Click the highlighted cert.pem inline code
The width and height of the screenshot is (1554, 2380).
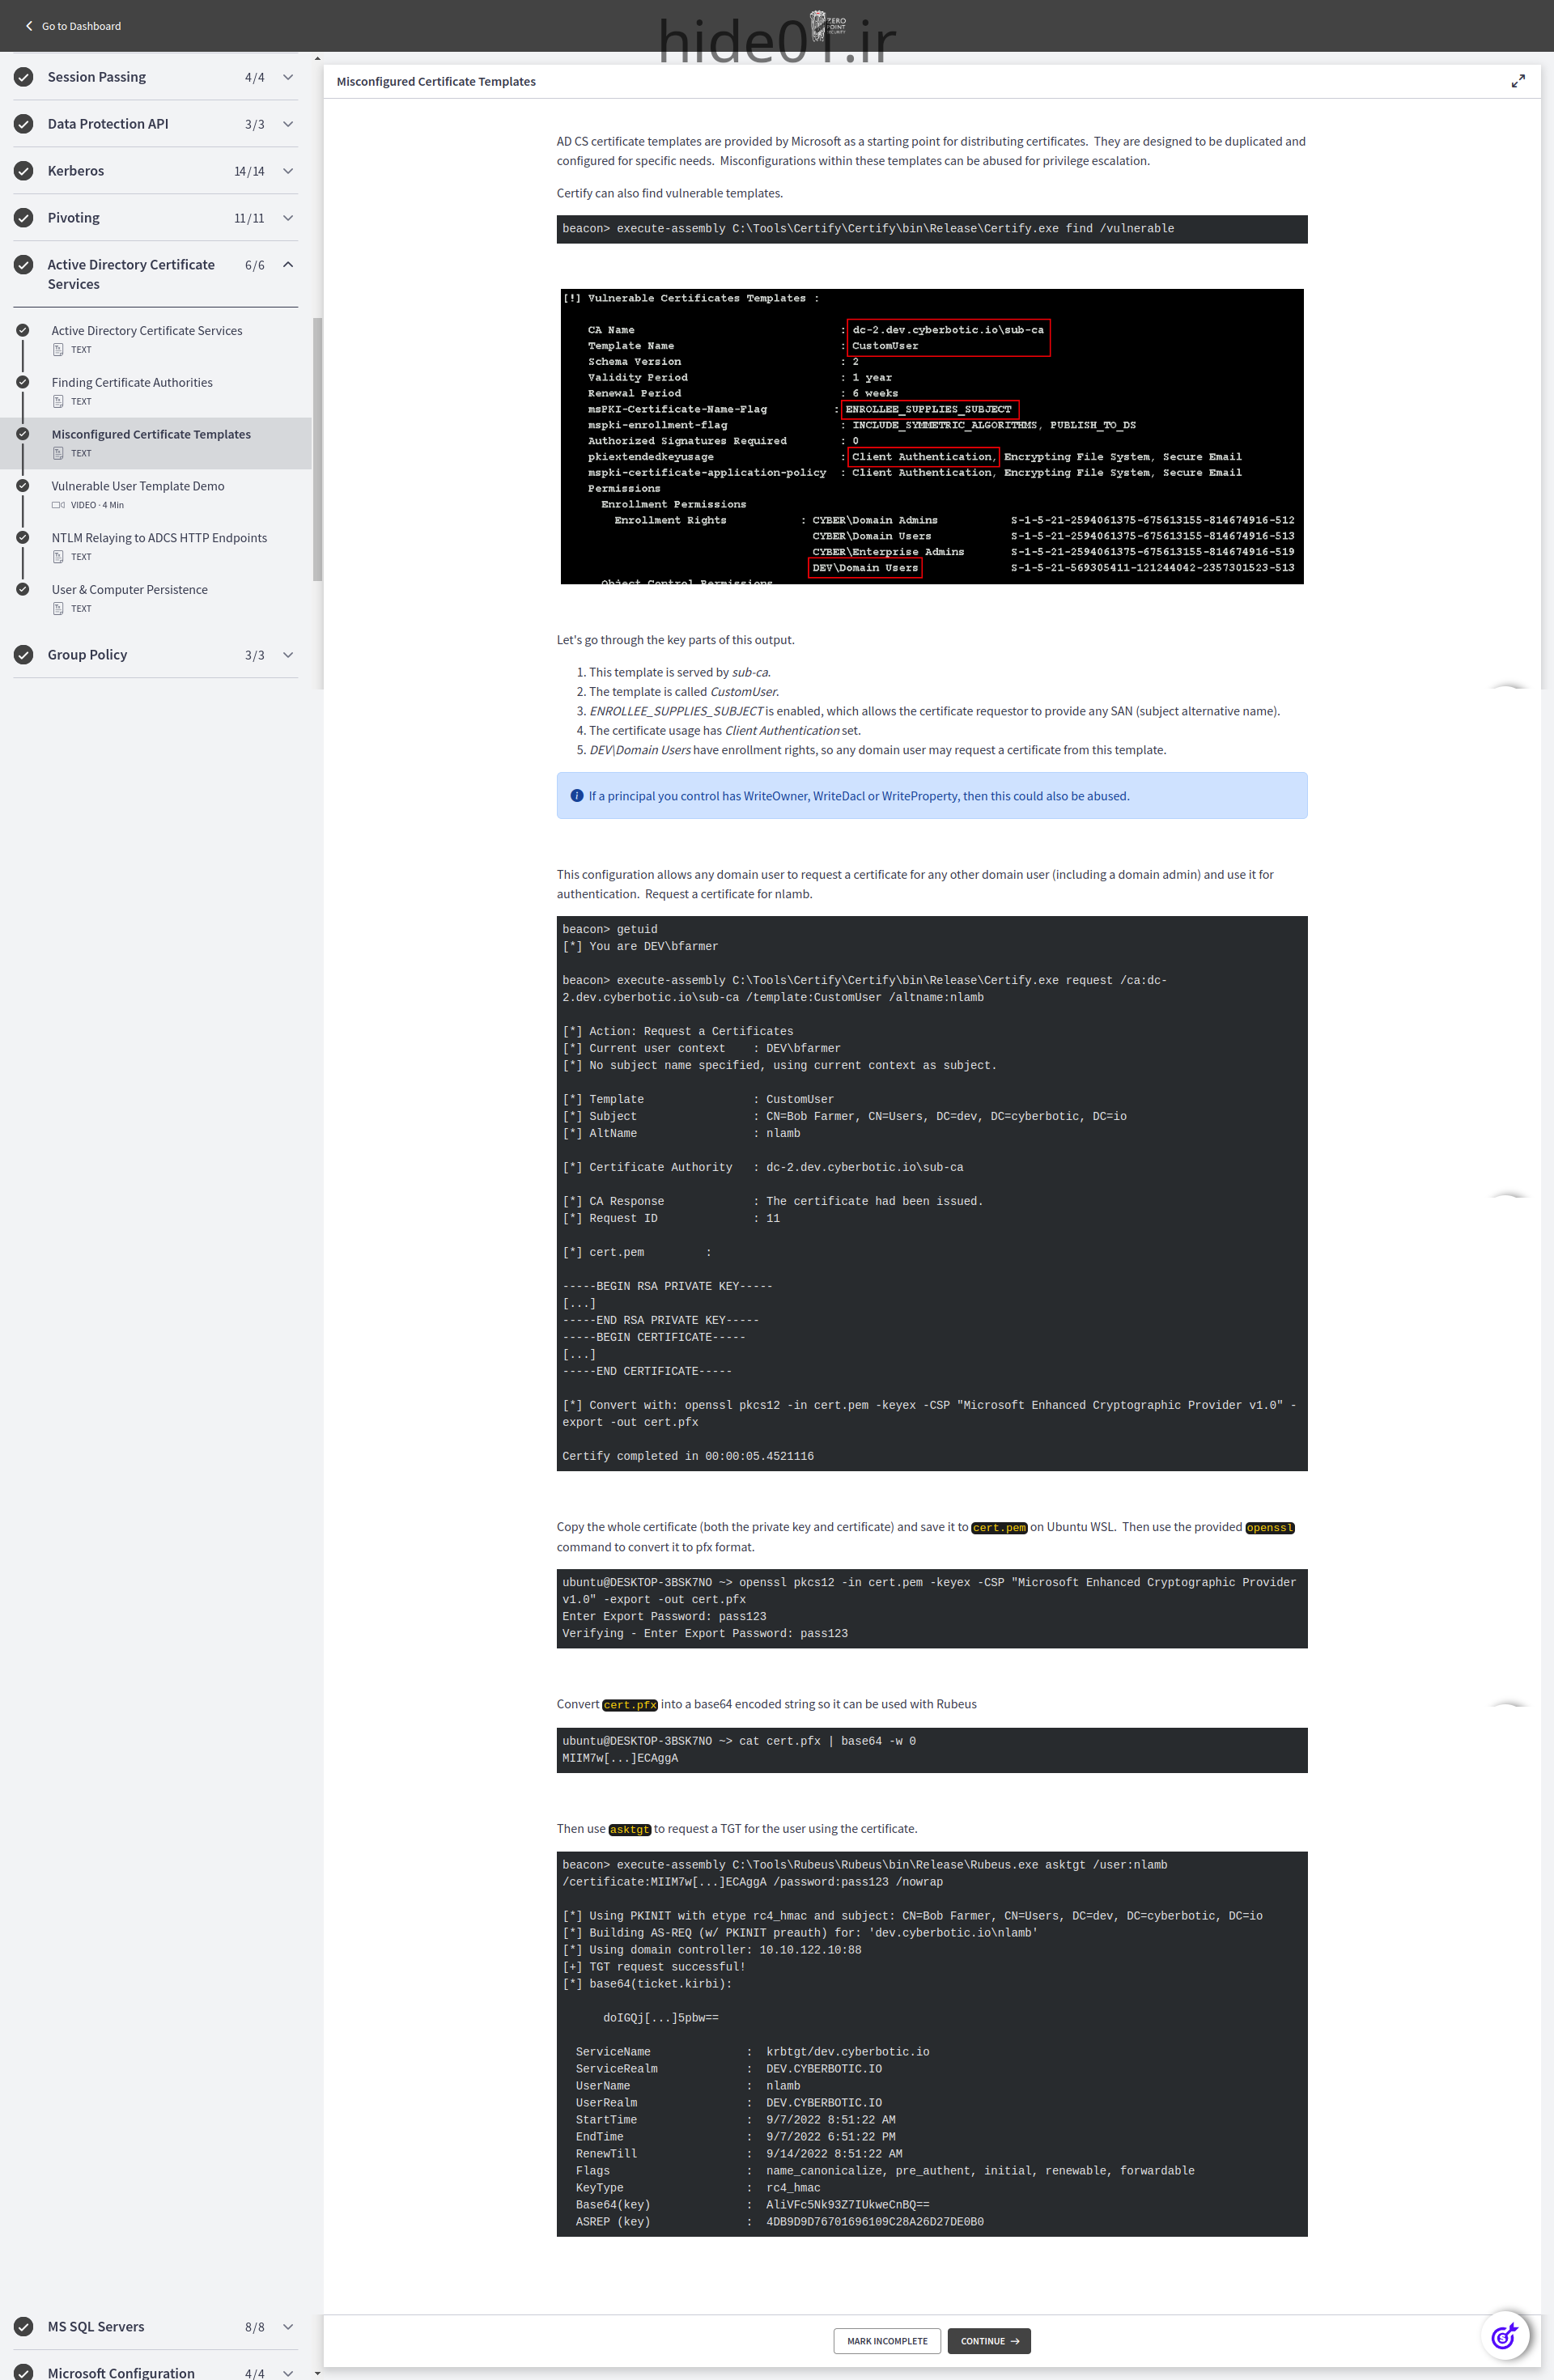click(x=999, y=1527)
